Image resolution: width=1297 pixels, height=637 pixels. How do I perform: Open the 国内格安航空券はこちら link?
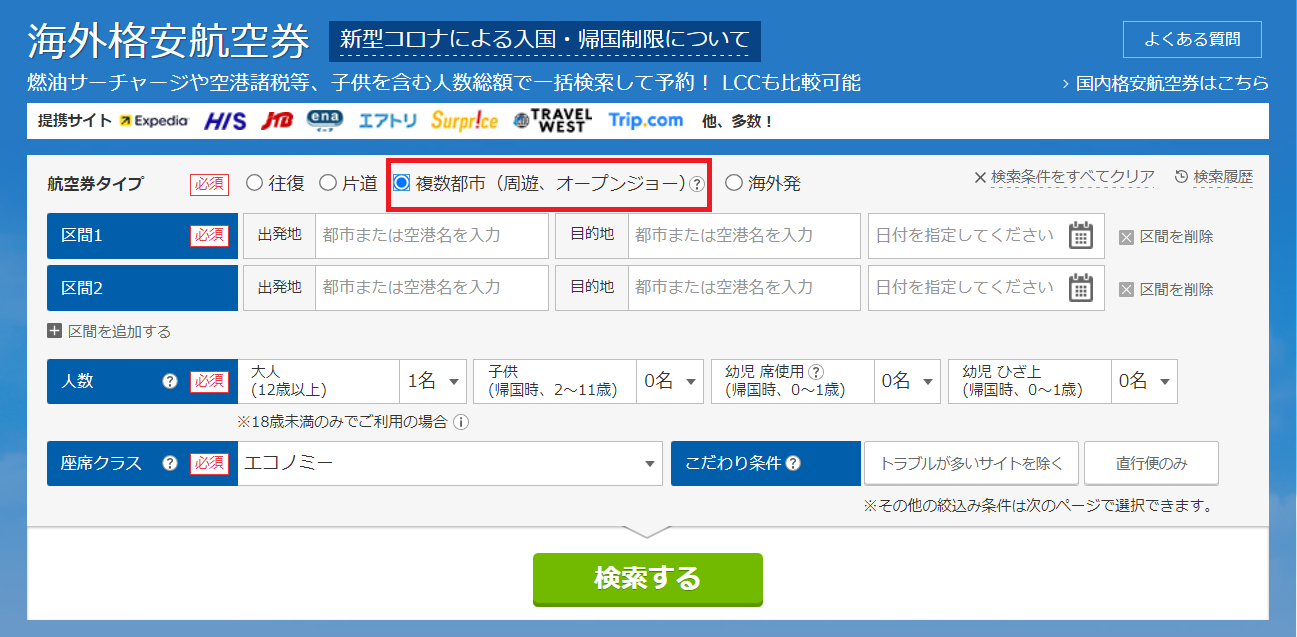[1165, 83]
